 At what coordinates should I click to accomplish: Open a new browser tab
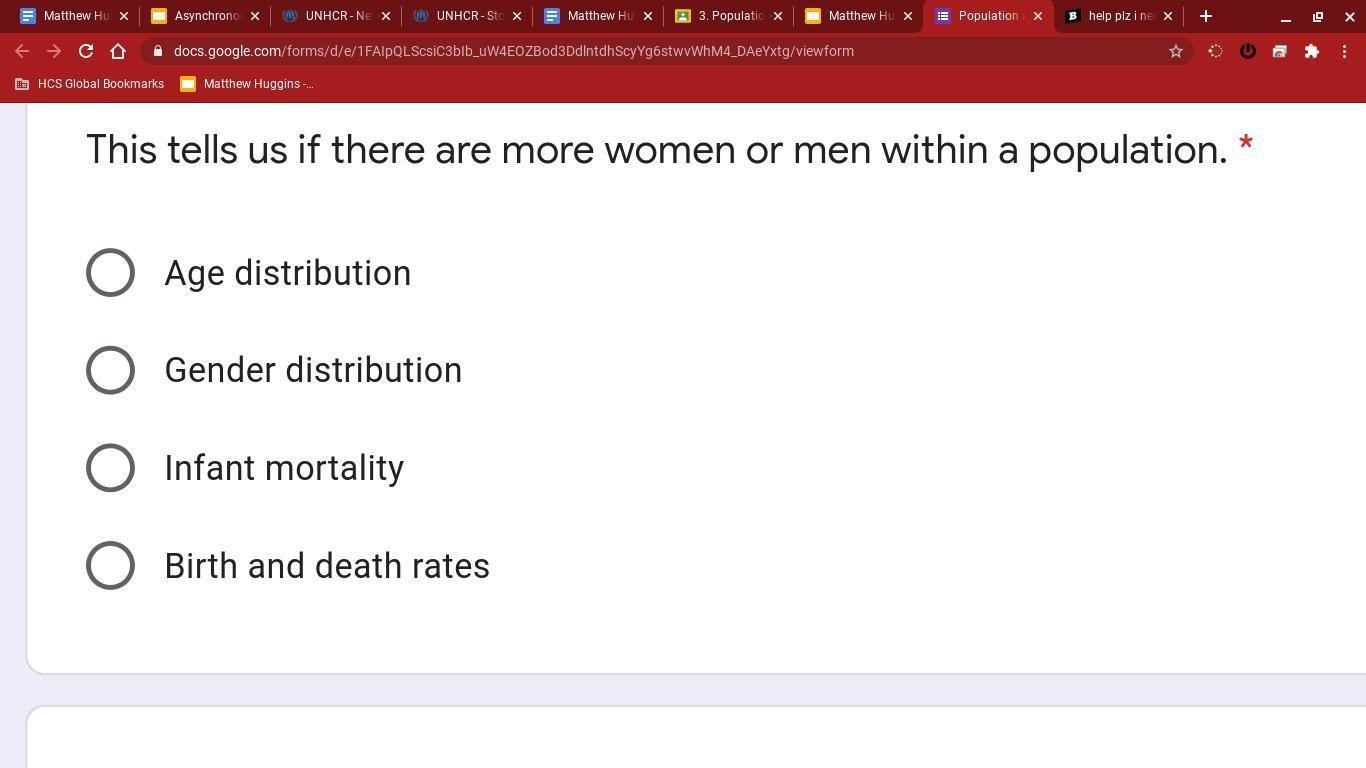(x=1206, y=16)
